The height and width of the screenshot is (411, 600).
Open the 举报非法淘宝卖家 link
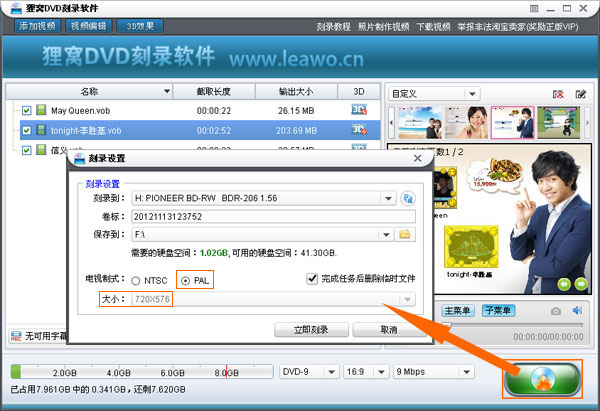[518, 27]
